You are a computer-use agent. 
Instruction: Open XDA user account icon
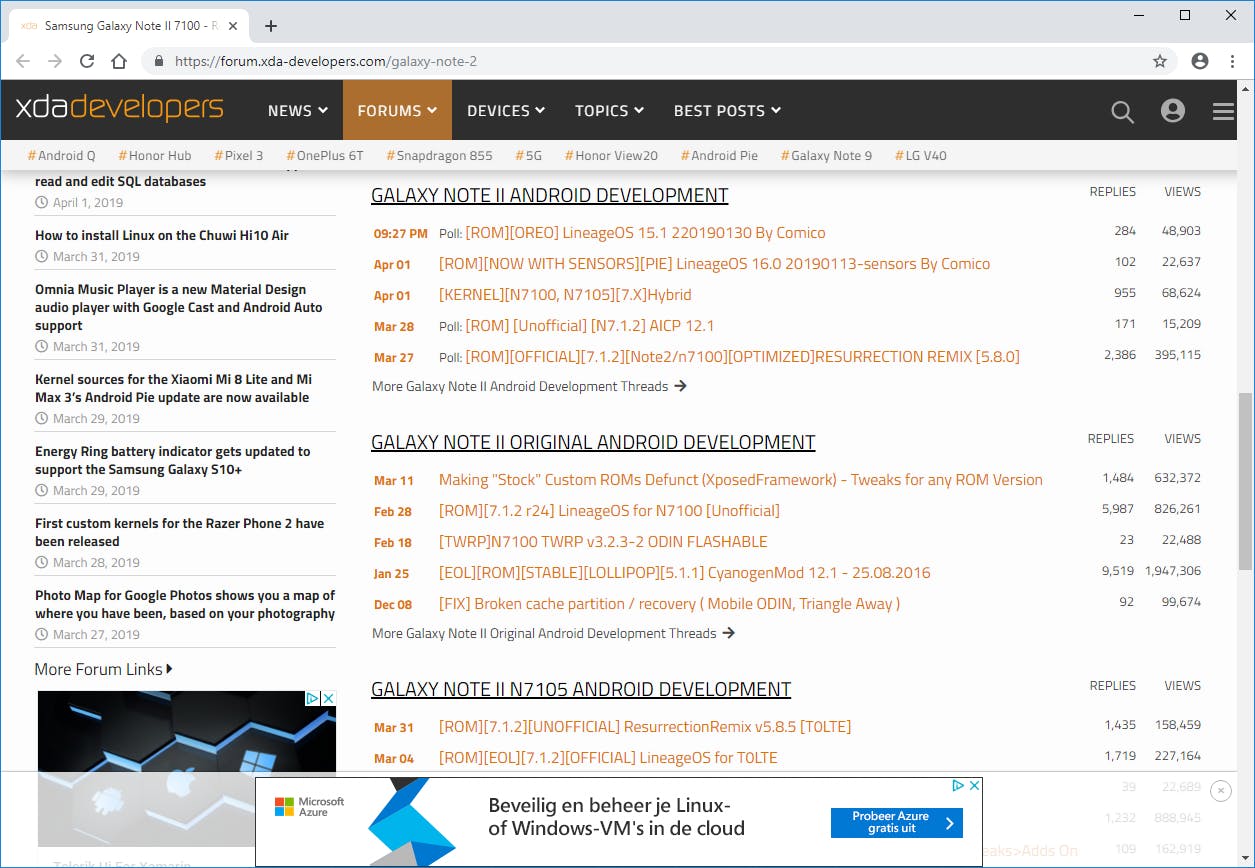coord(1173,110)
